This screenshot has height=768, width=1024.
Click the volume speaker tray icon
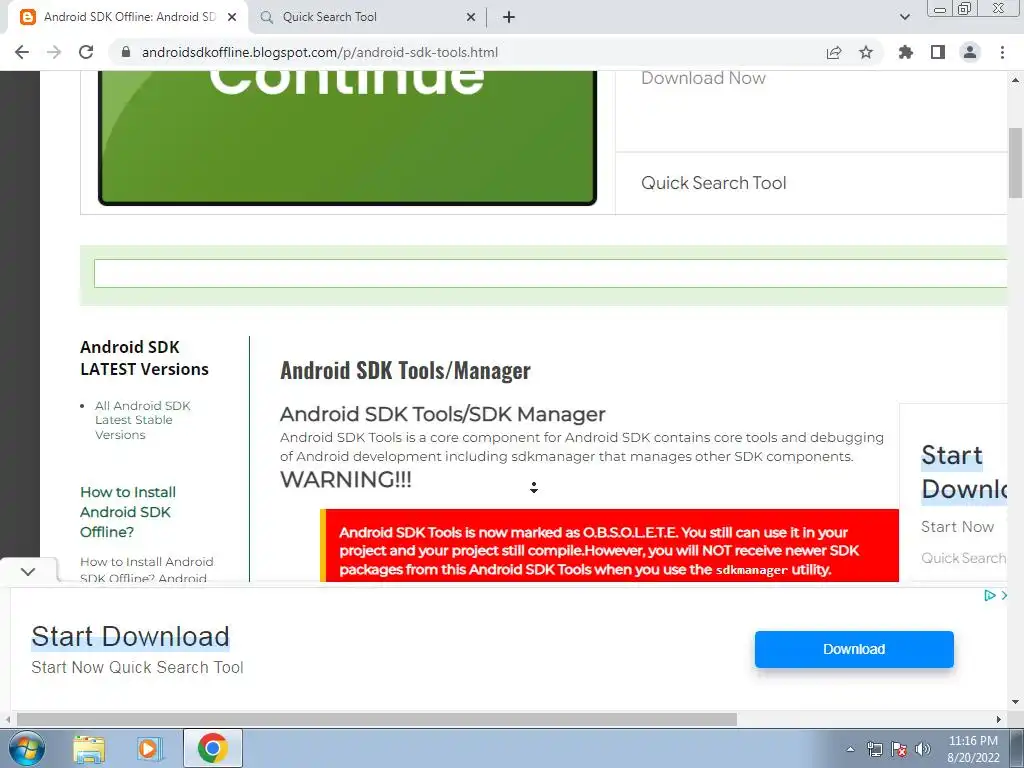pyautogui.click(x=923, y=749)
